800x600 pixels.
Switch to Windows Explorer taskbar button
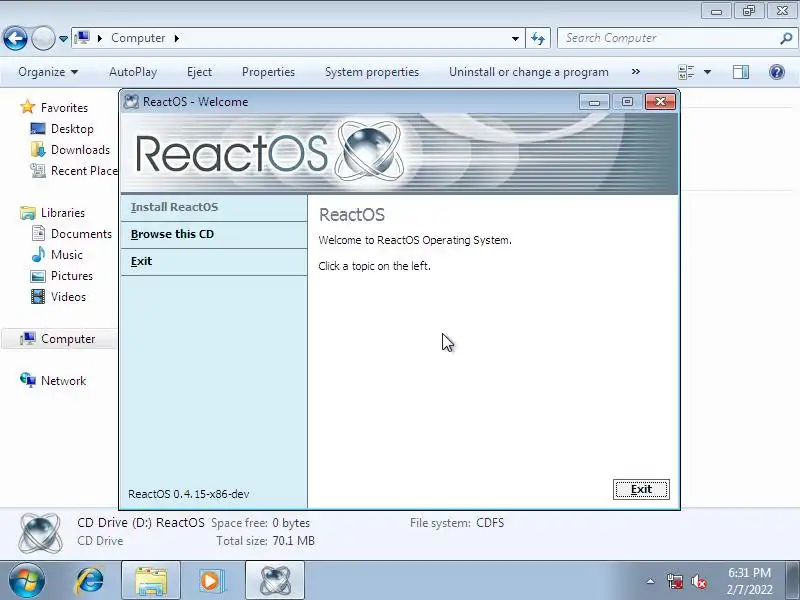point(151,581)
